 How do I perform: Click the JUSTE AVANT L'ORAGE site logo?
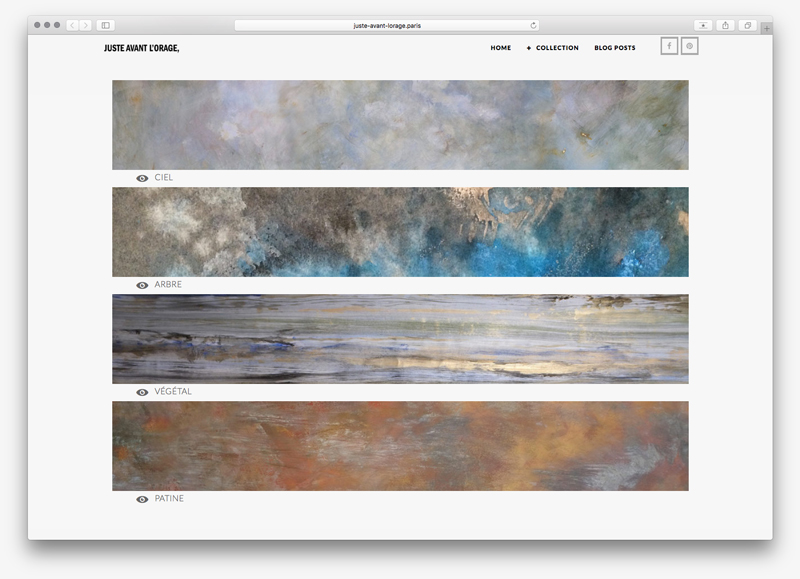coord(141,48)
